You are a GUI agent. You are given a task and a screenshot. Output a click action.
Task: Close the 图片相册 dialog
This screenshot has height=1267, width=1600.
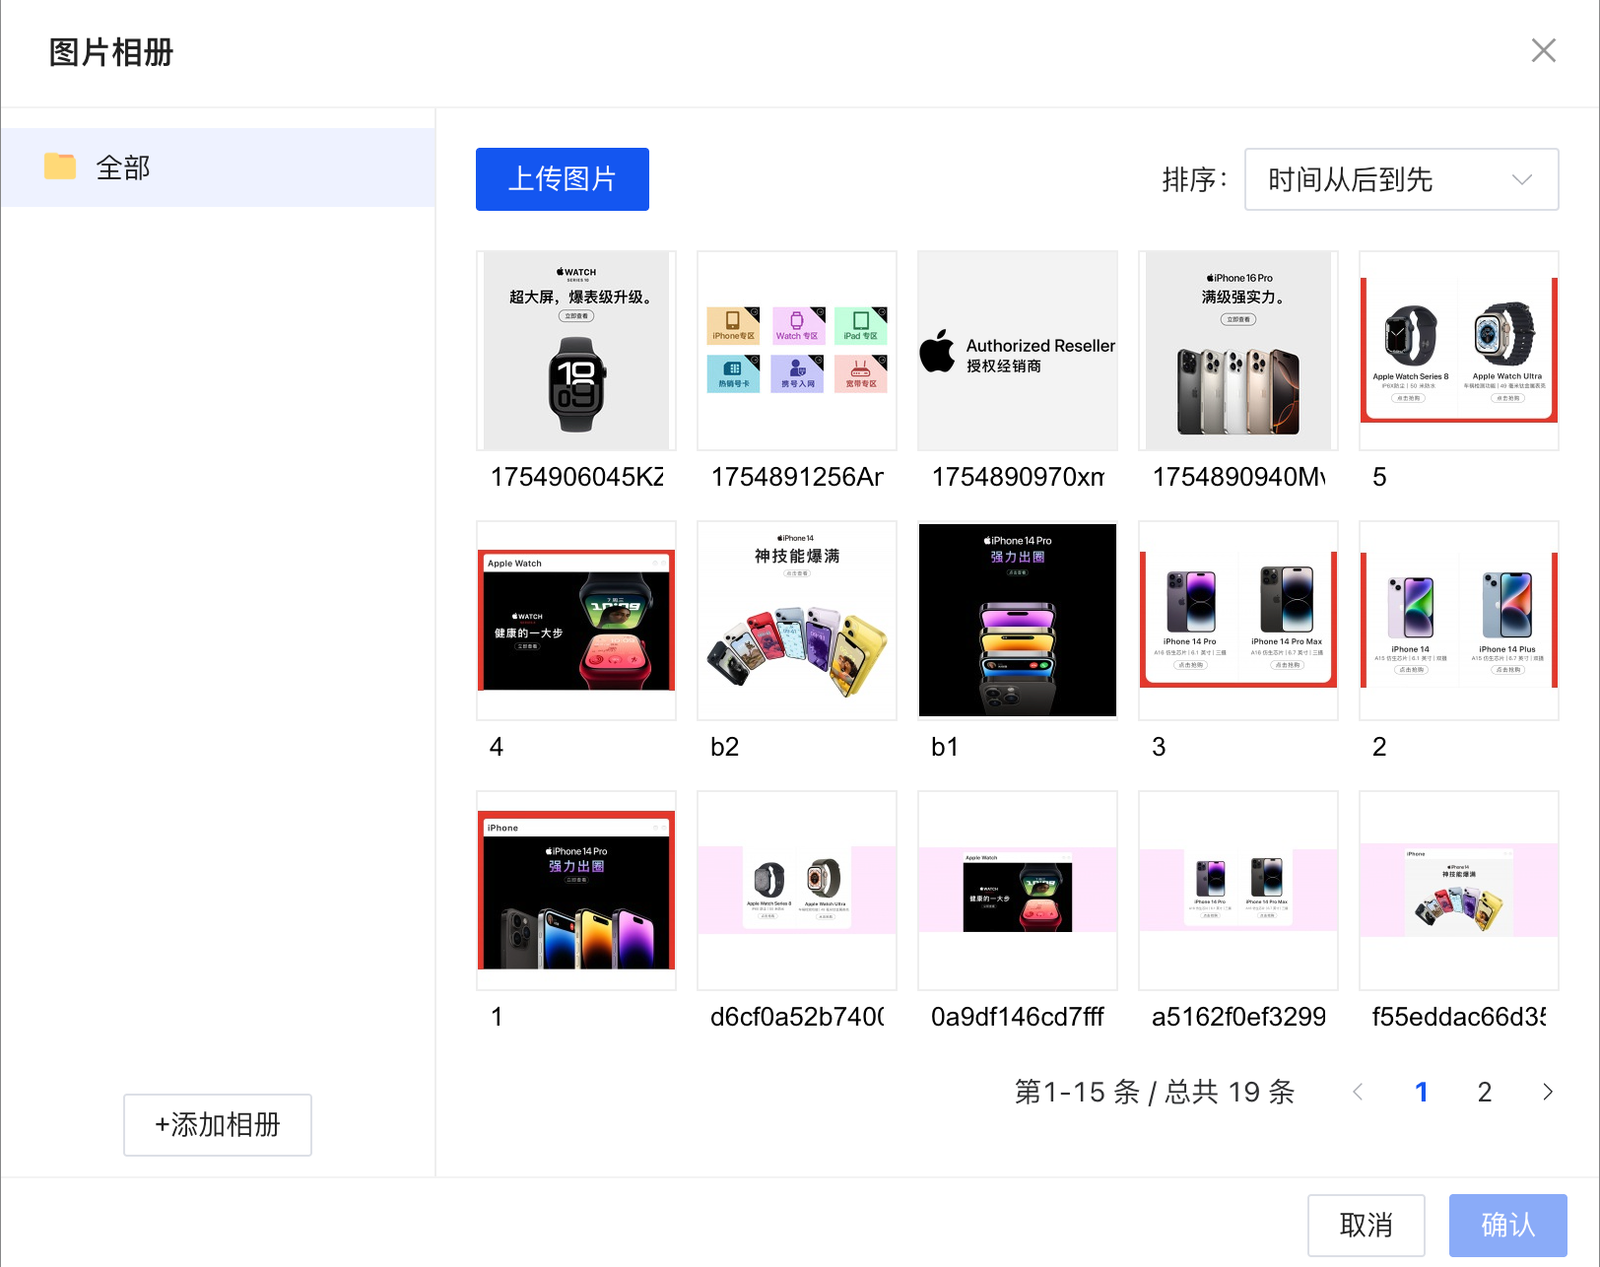pos(1543,50)
